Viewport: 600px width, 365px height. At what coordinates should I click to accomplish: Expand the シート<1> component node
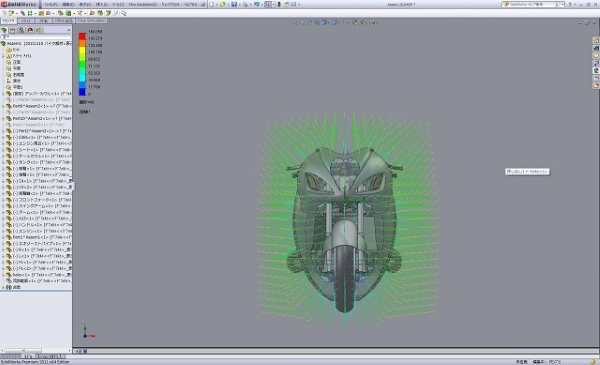[x=3, y=150]
